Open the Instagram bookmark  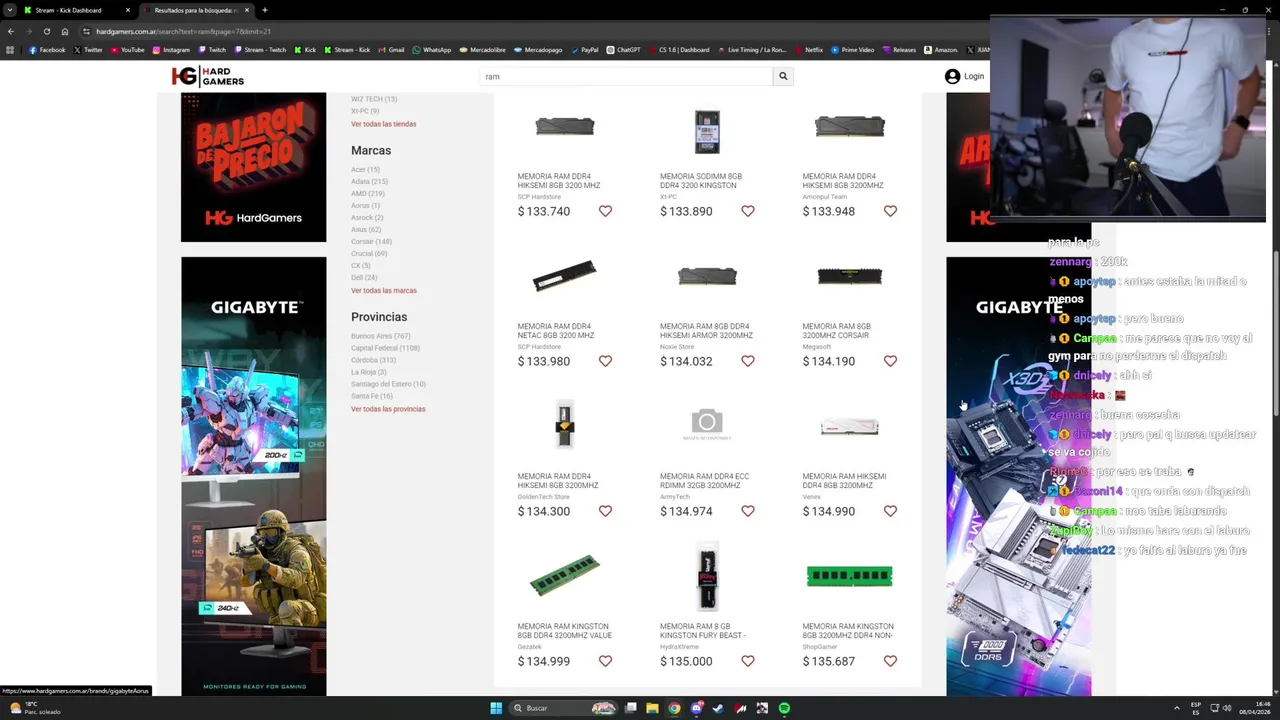(171, 49)
